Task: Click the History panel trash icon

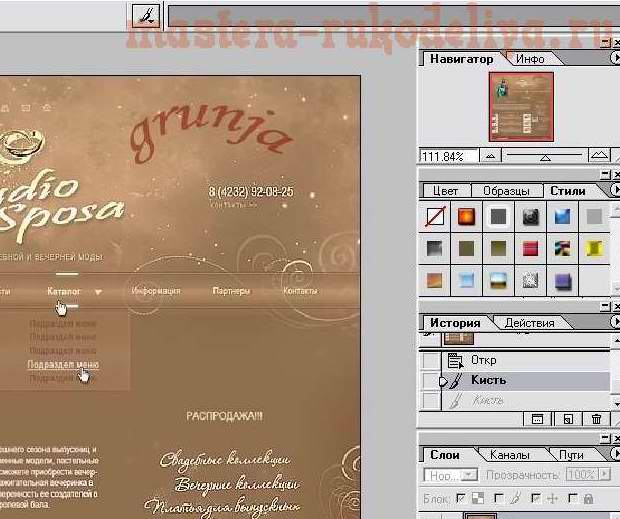Action: click(x=597, y=419)
